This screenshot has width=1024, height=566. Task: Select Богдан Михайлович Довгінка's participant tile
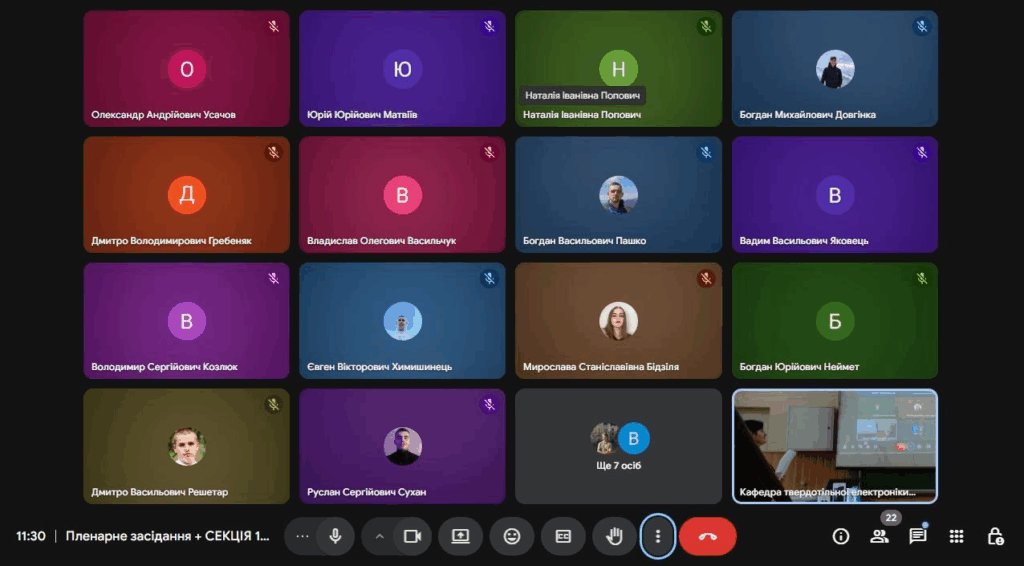pos(835,68)
